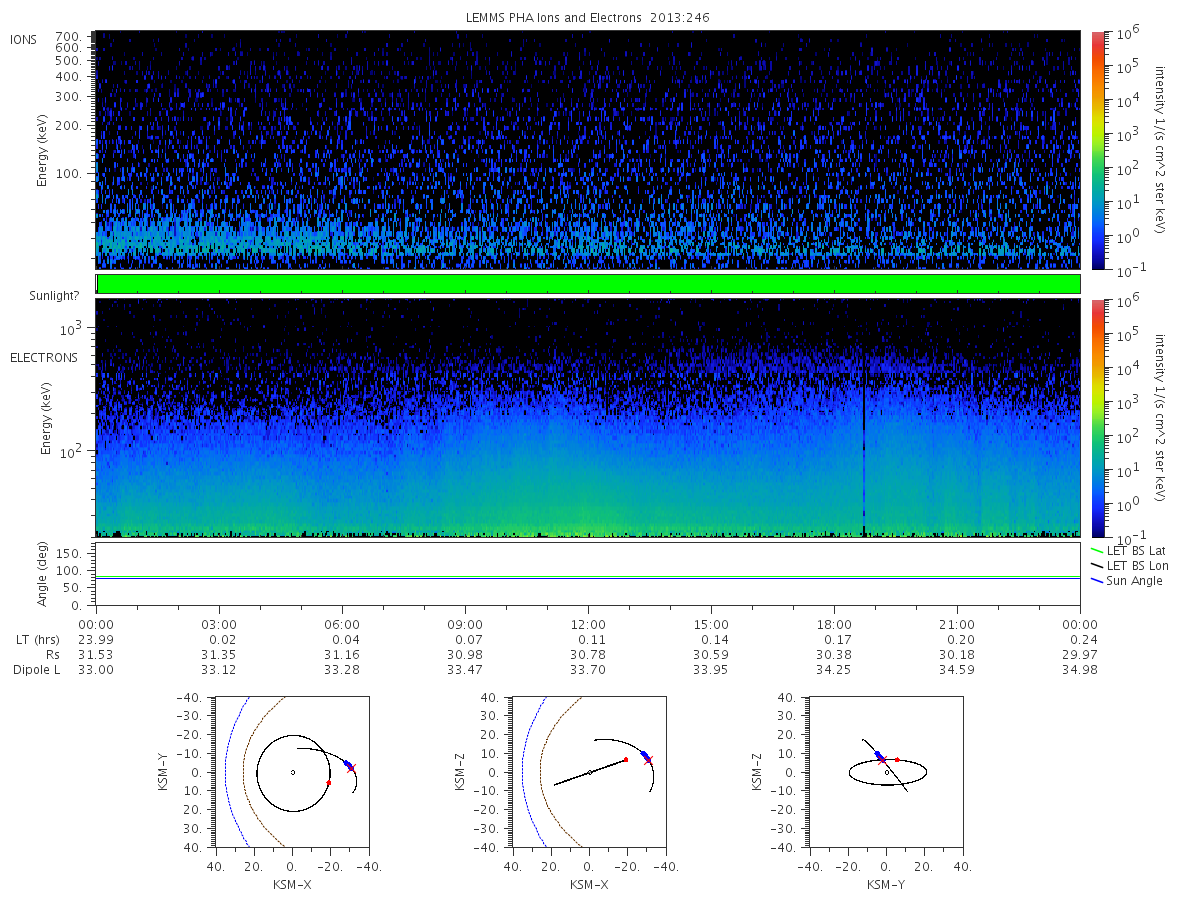Click the KSM-X versus KSM-Z orbit plot
The image size is (1200, 900).
pyautogui.click(x=588, y=771)
